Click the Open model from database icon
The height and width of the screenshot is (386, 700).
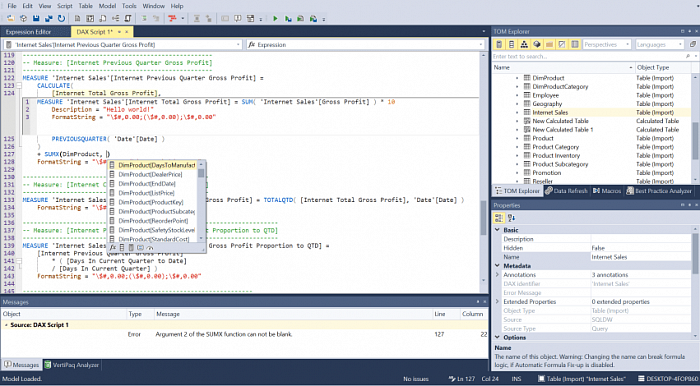23,19
